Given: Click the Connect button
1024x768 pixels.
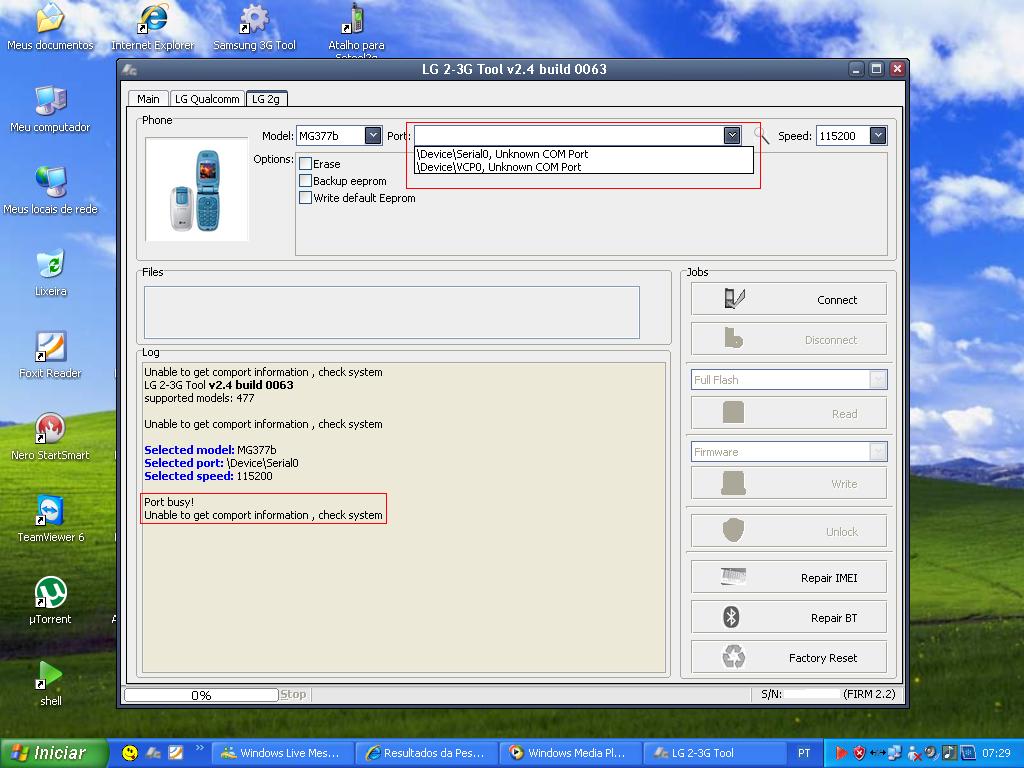Looking at the screenshot, I should coord(789,300).
